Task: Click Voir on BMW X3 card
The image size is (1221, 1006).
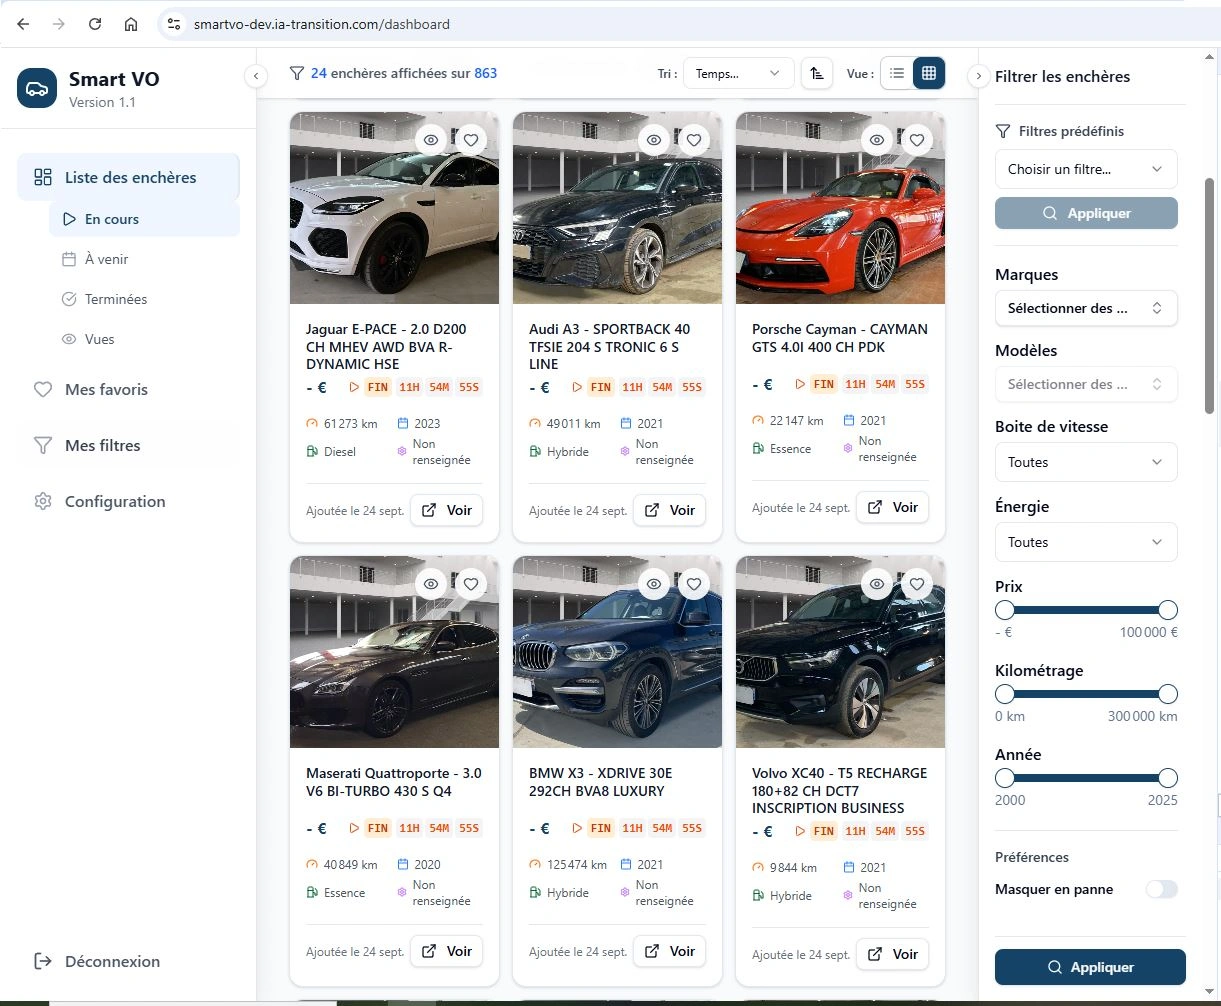Action: point(669,951)
